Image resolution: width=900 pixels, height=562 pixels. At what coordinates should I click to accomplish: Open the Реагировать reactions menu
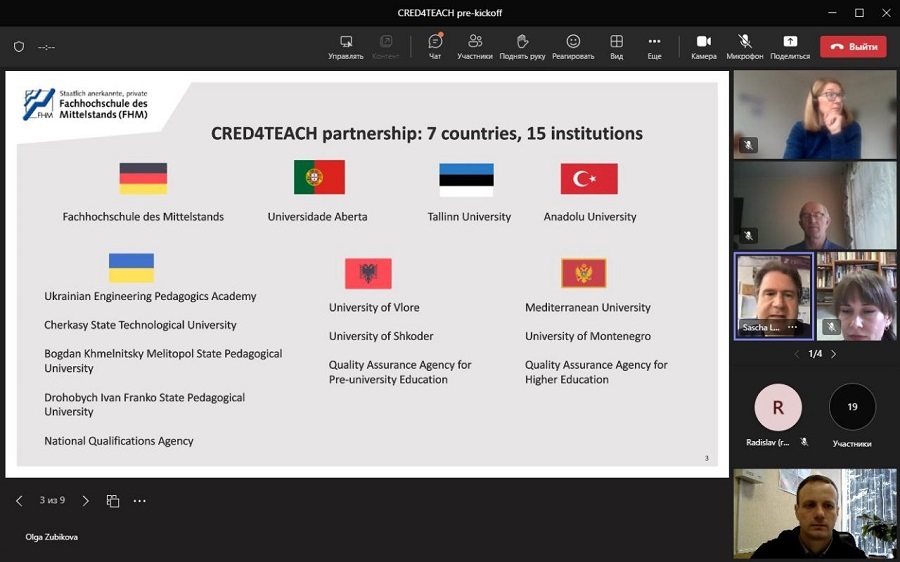[x=573, y=47]
